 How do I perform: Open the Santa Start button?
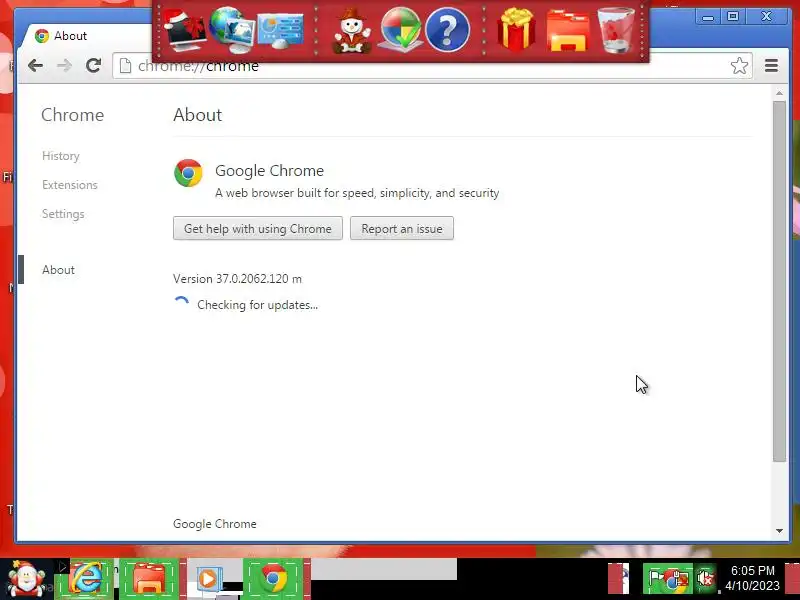26,578
